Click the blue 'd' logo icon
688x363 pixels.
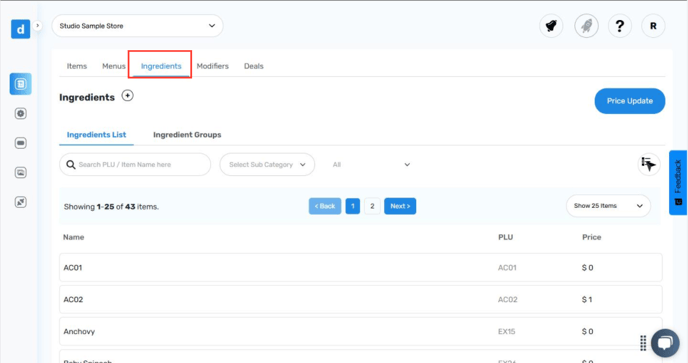point(21,29)
